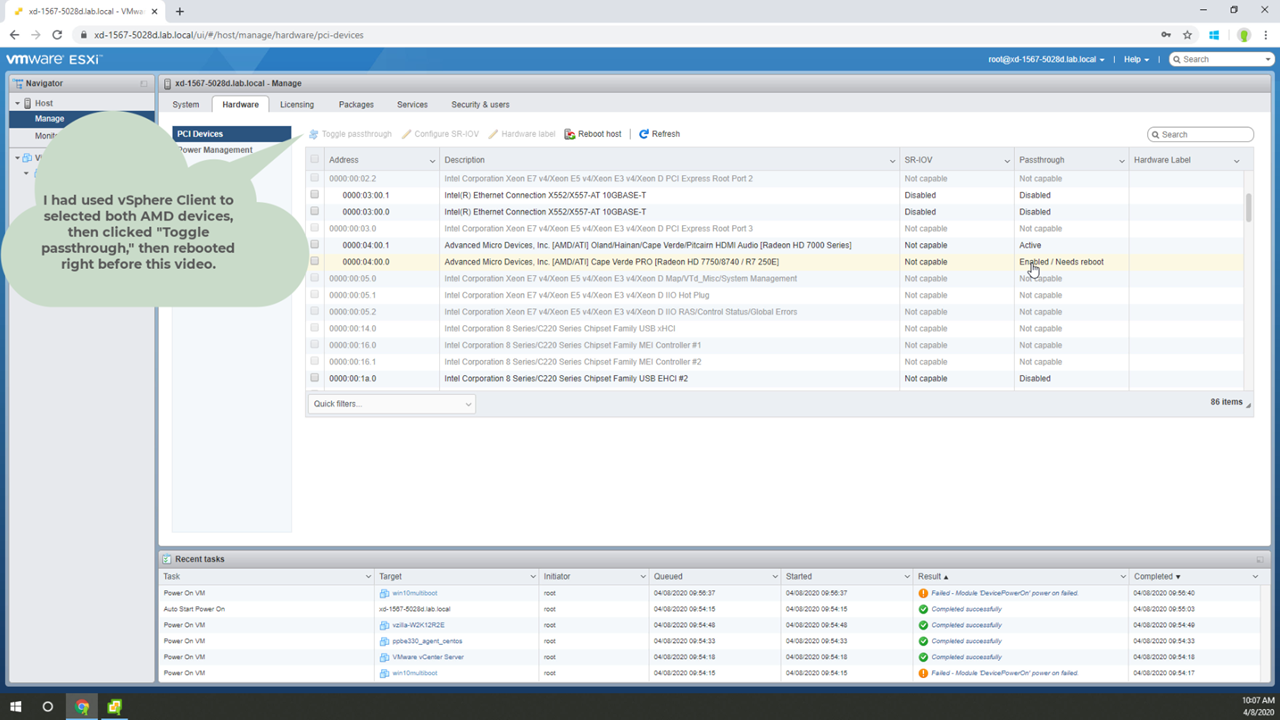The image size is (1280, 720).
Task: Open the root user account dropdown
Action: tap(1046, 60)
